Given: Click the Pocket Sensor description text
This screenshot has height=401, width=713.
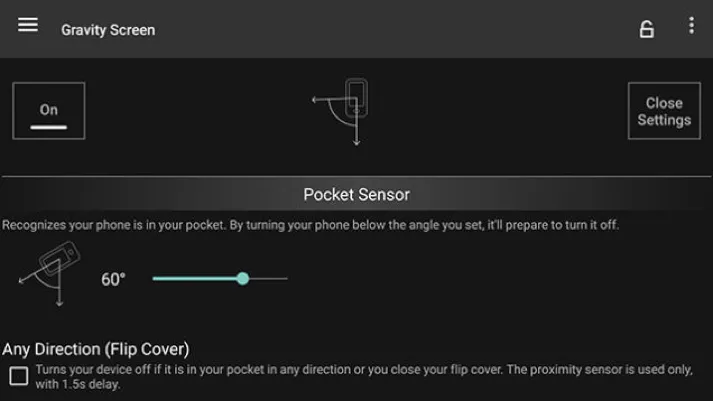Looking at the screenshot, I should tap(310, 225).
